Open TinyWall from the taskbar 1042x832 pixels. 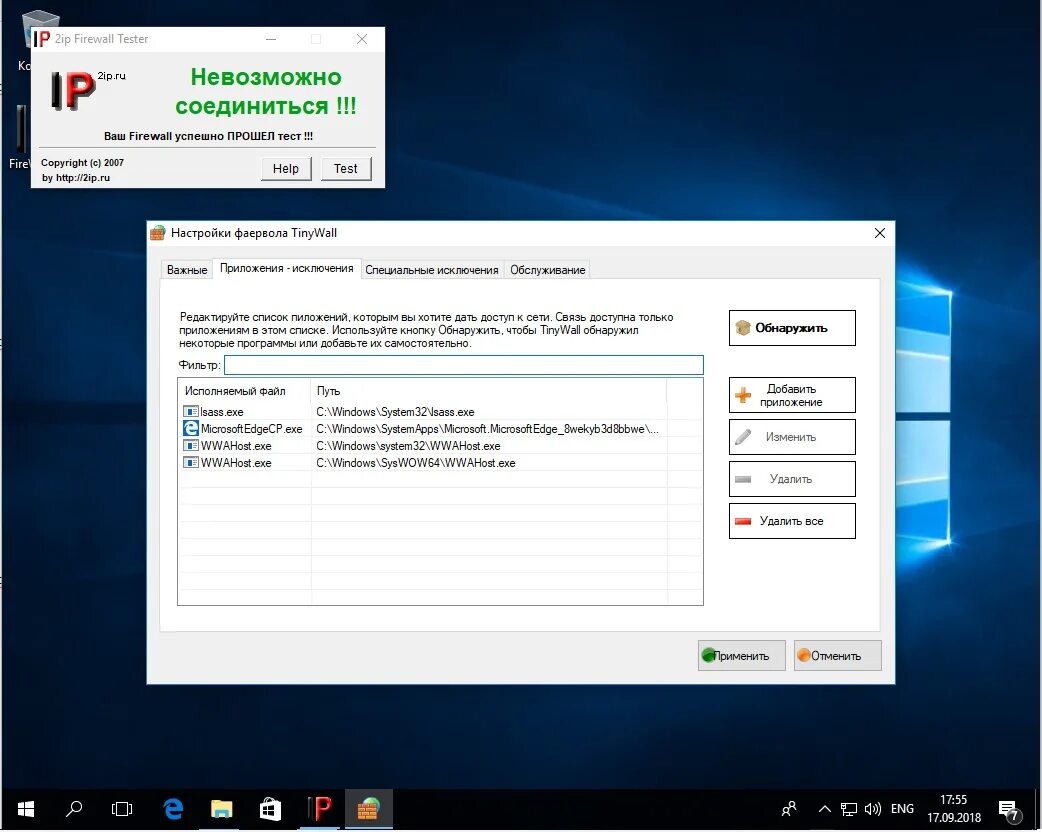click(x=368, y=809)
